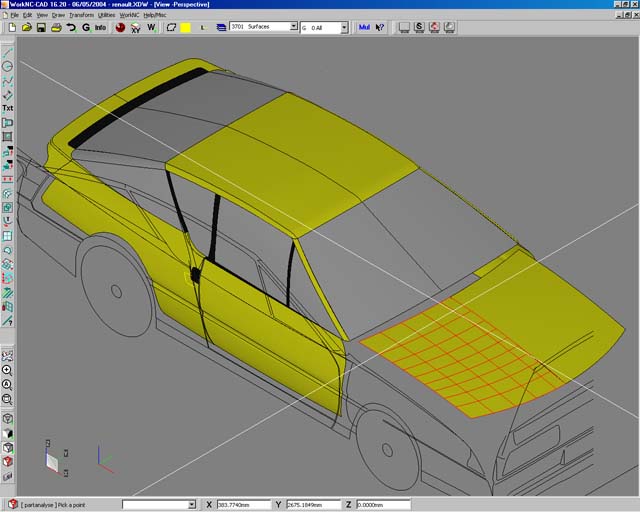Click the red sphere shading icon

[120, 28]
